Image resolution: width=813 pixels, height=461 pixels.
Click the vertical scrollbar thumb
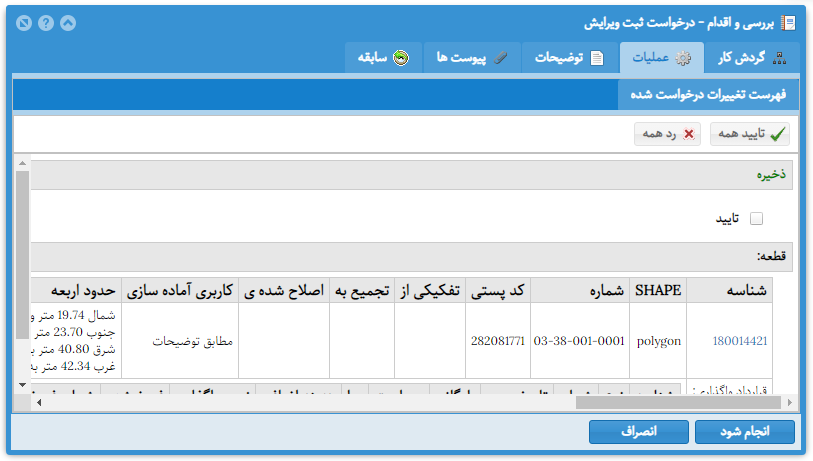pos(22,255)
